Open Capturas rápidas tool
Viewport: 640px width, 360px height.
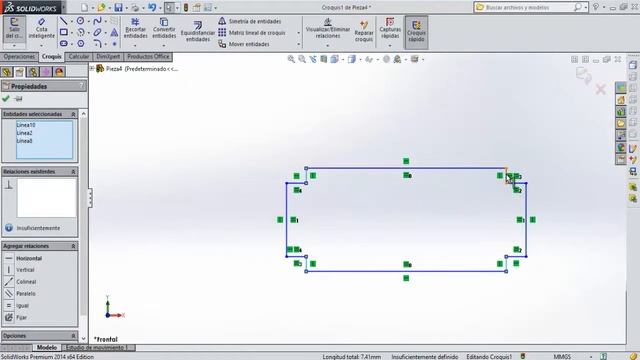click(x=390, y=28)
